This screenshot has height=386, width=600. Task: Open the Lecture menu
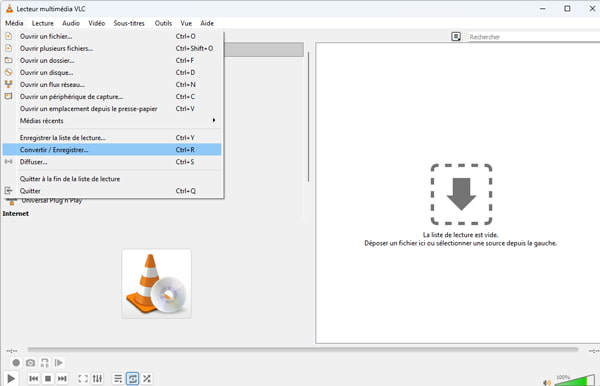click(42, 23)
